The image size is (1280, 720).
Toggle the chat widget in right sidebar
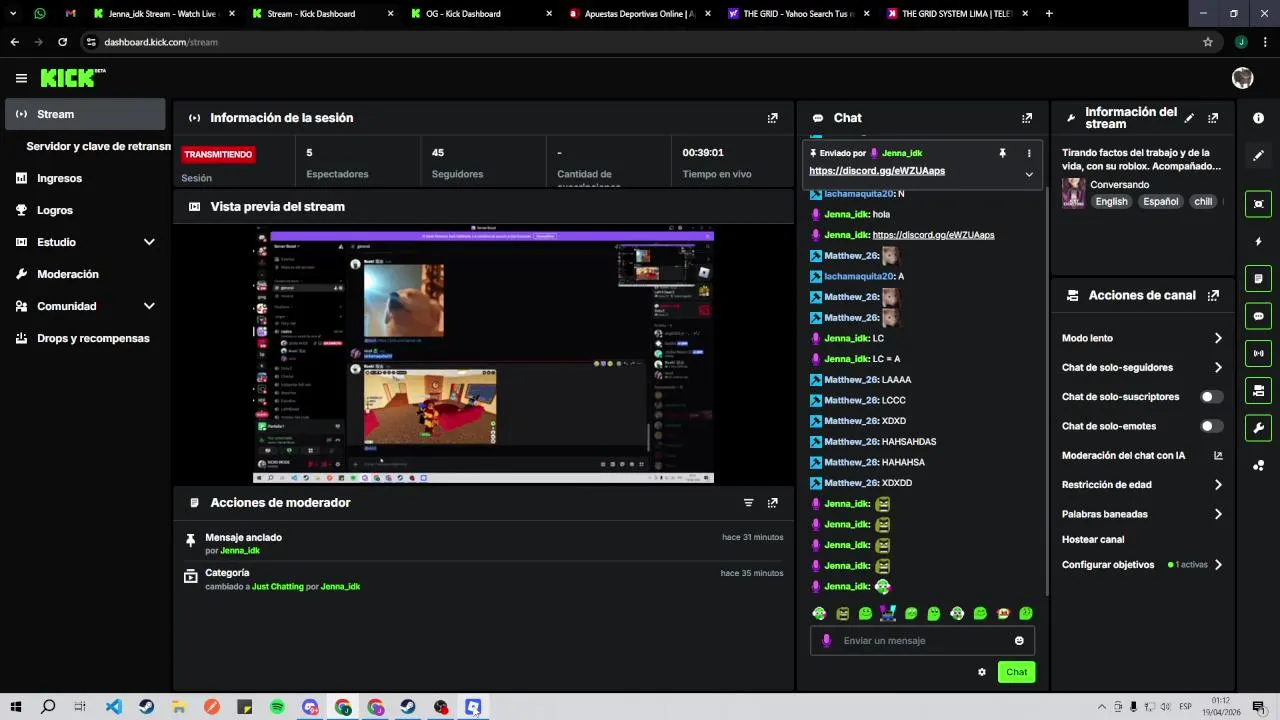pos(1258,316)
